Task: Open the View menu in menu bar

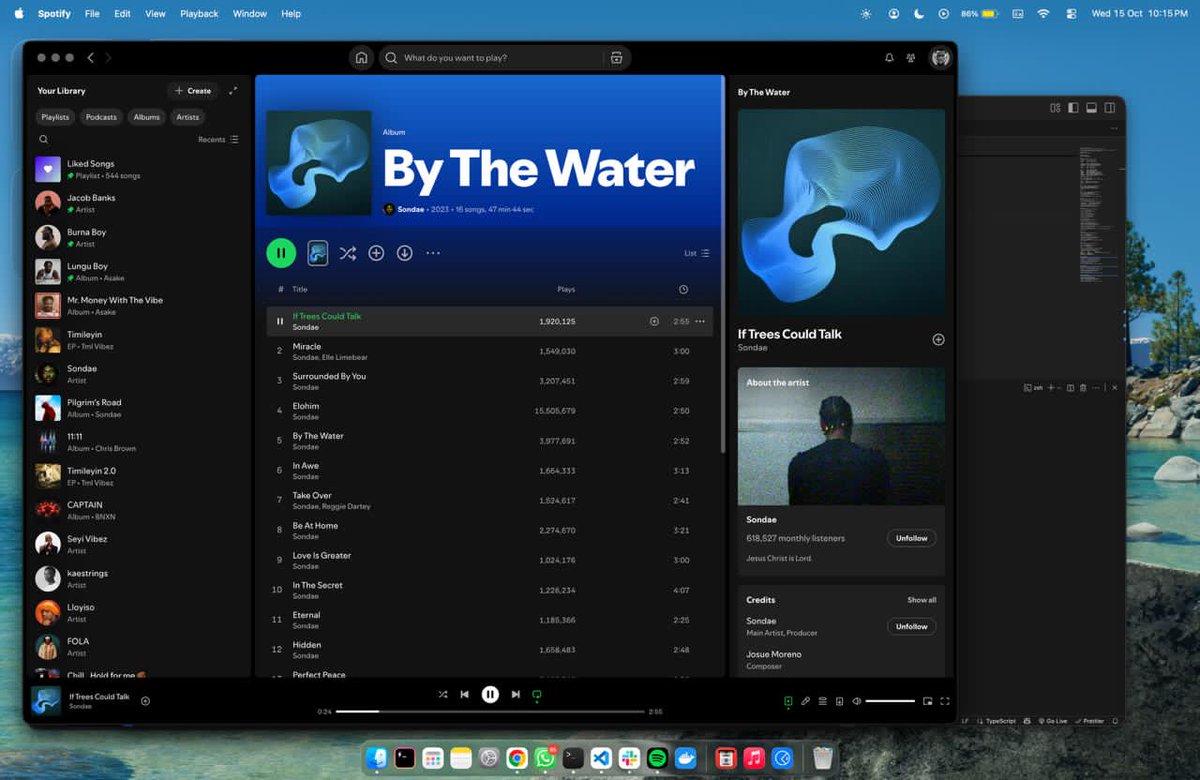Action: (x=155, y=14)
